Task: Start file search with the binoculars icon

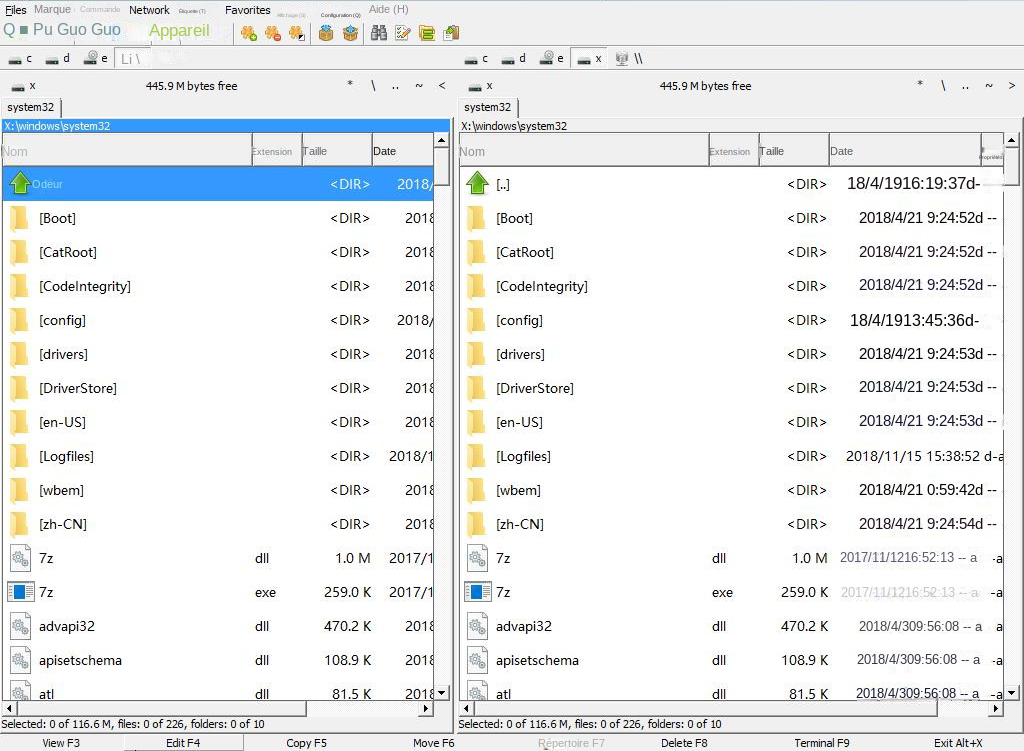Action: pos(380,33)
